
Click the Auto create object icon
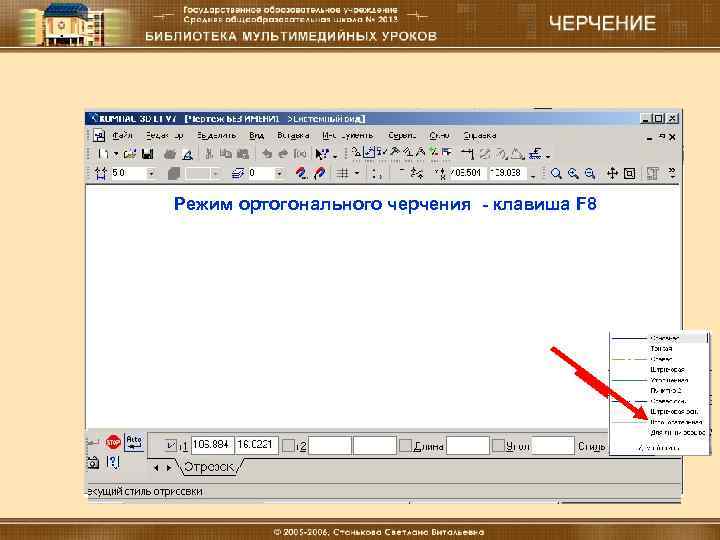point(134,442)
